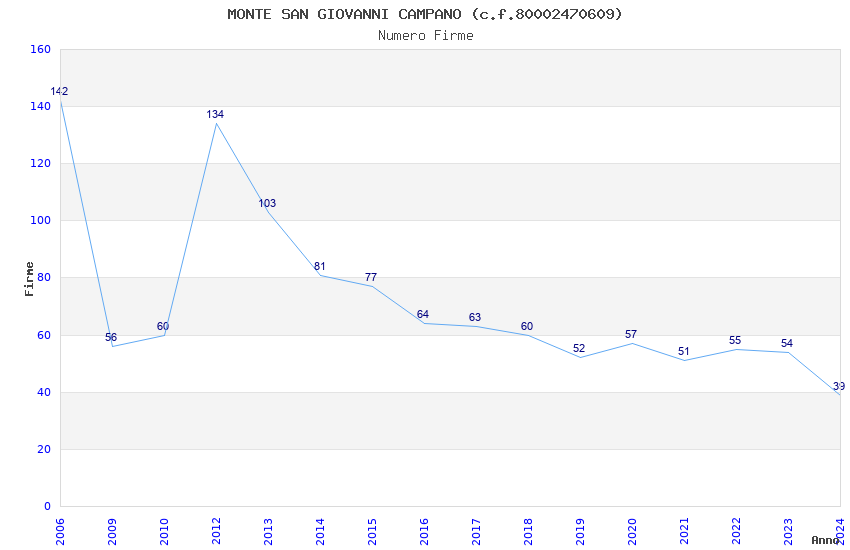850x550 pixels.
Task: Click y-axis tick label 80
Action: click(x=44, y=277)
